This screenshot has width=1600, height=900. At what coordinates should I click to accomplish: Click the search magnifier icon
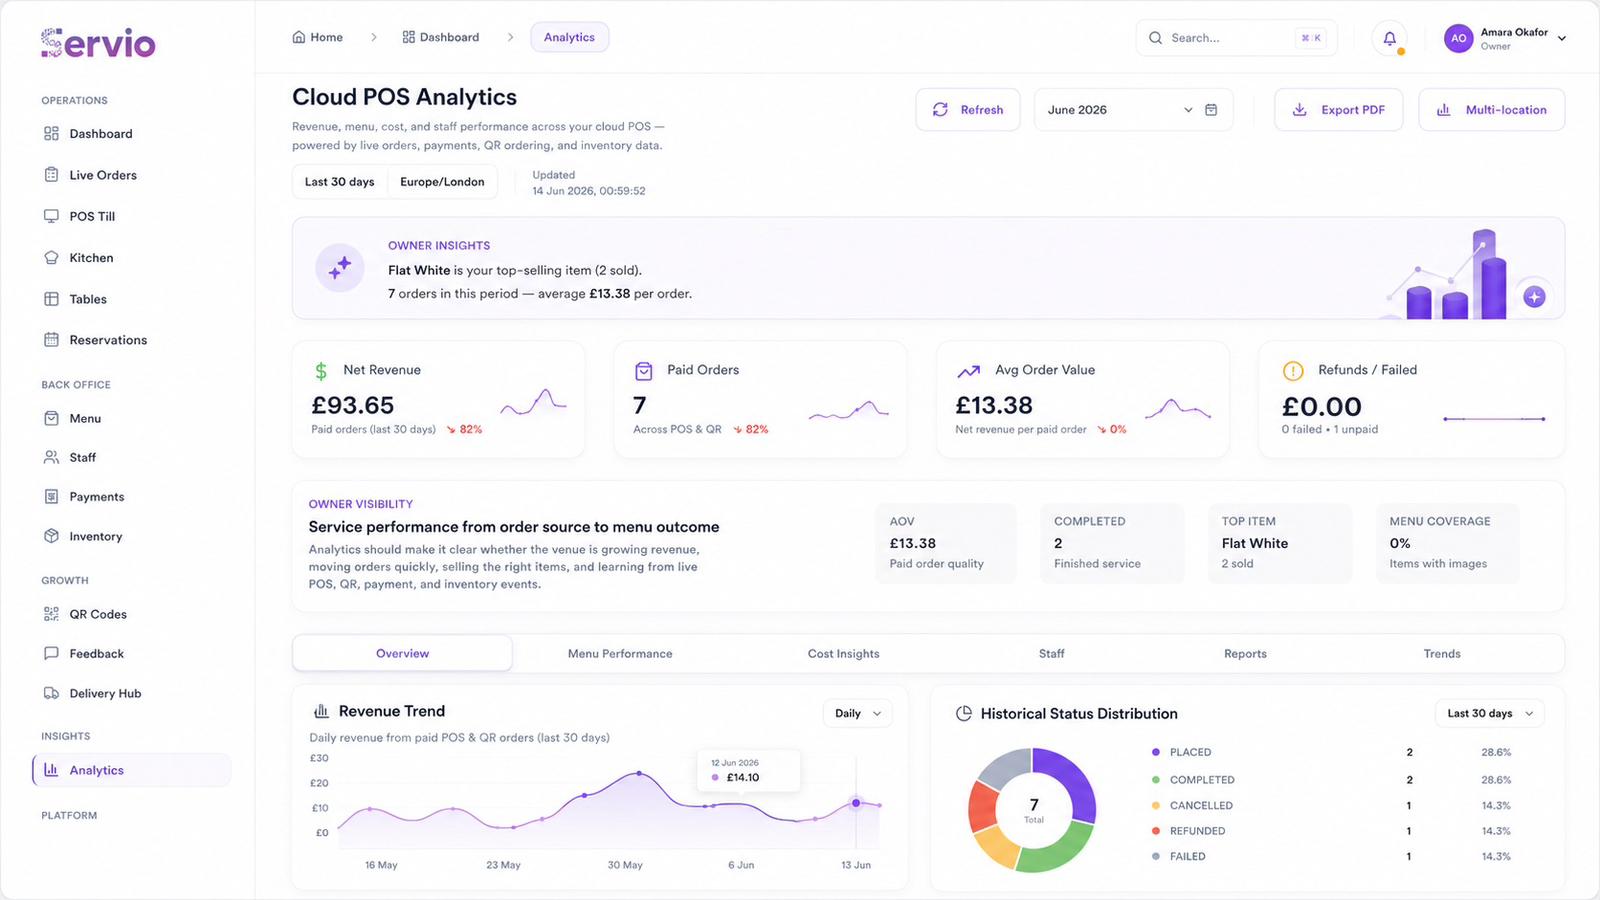coord(1156,38)
